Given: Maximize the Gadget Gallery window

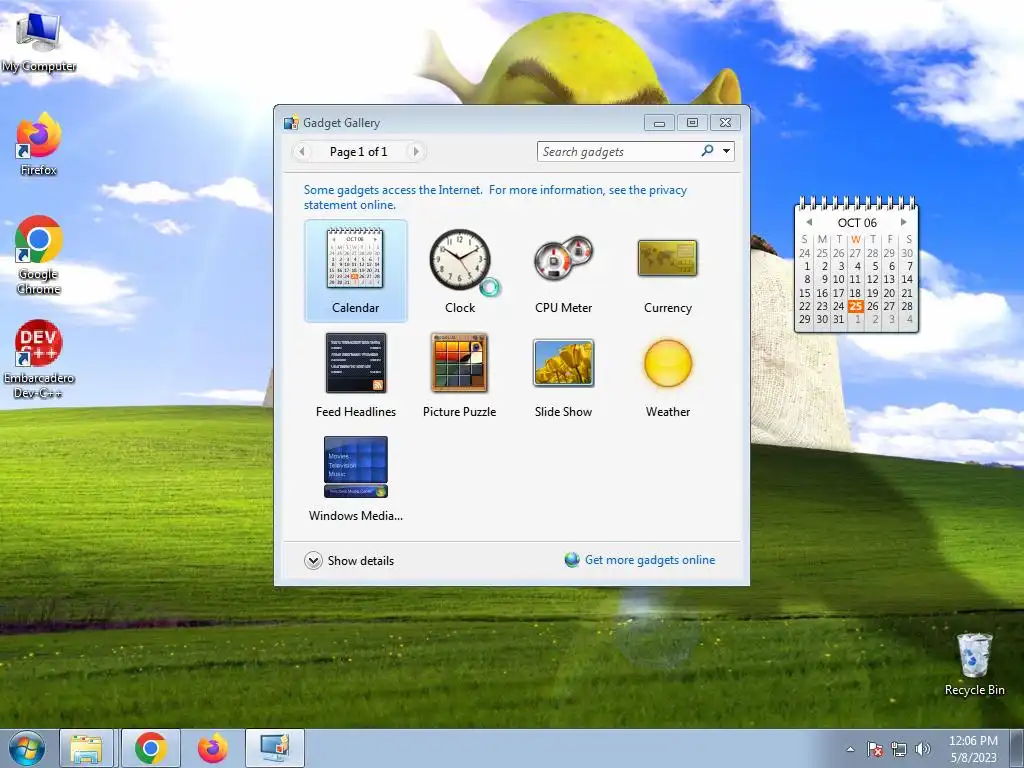Looking at the screenshot, I should pos(692,123).
